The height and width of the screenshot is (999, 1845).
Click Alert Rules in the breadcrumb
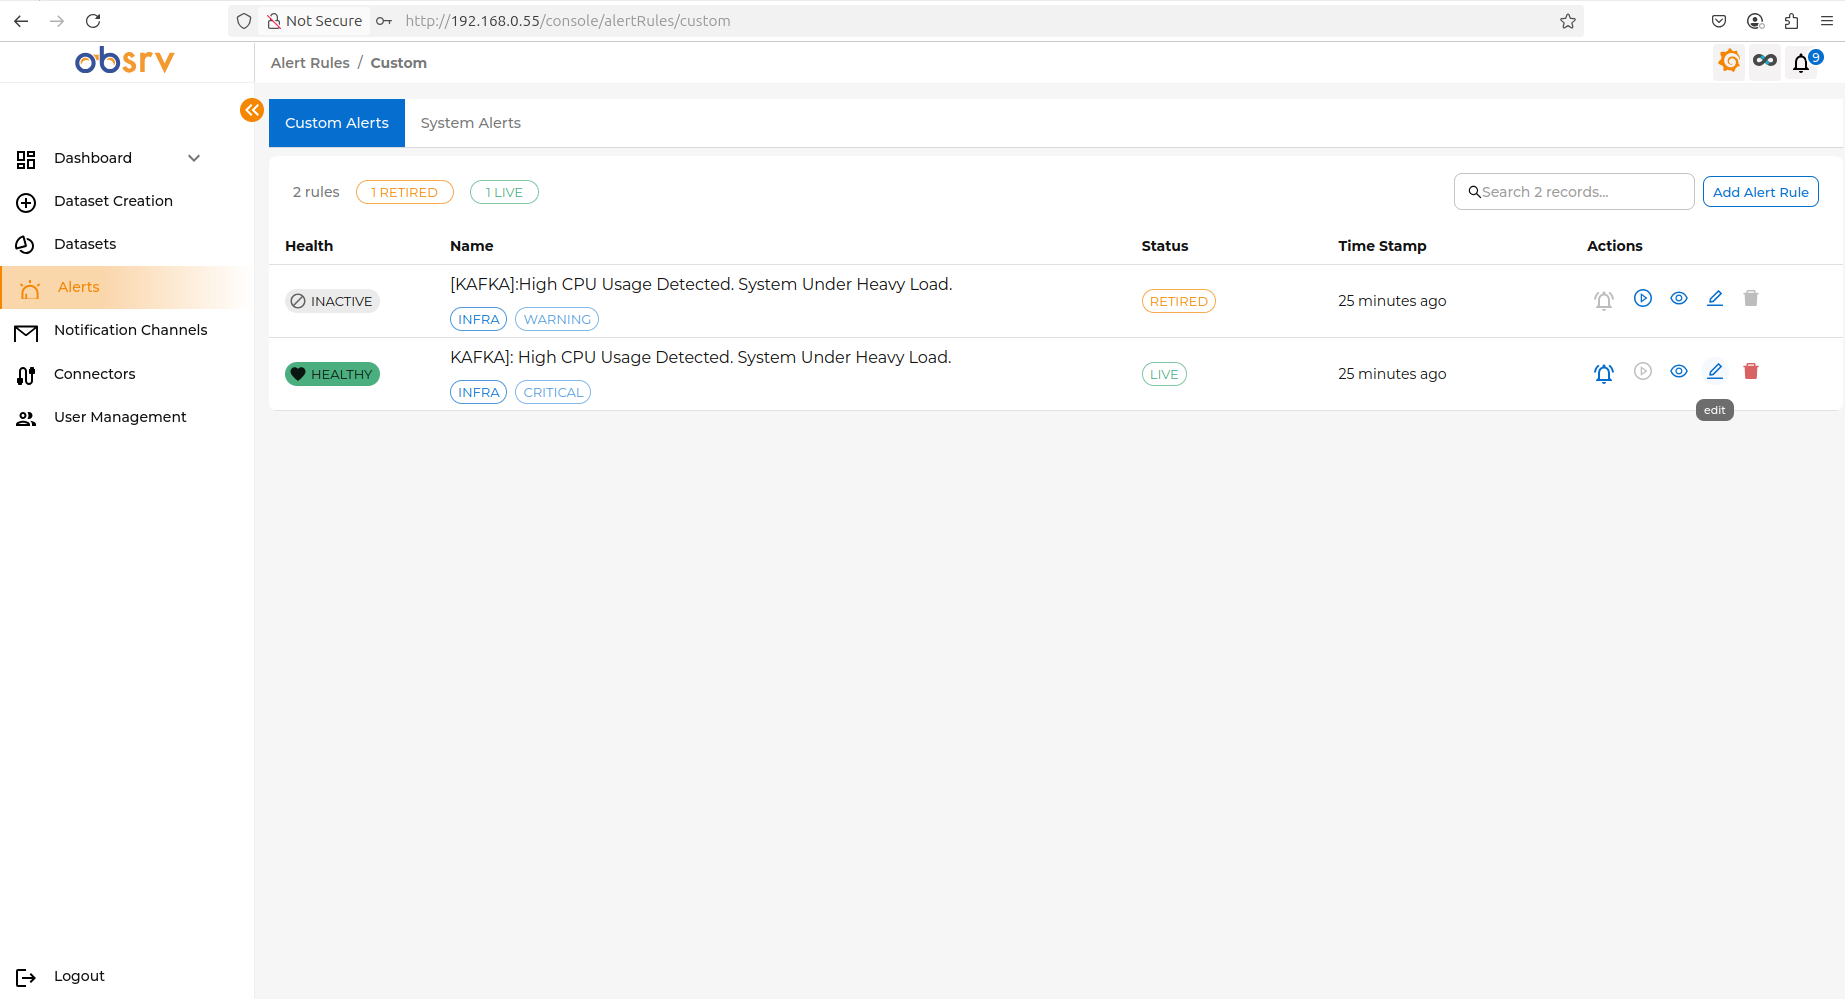[x=310, y=63]
